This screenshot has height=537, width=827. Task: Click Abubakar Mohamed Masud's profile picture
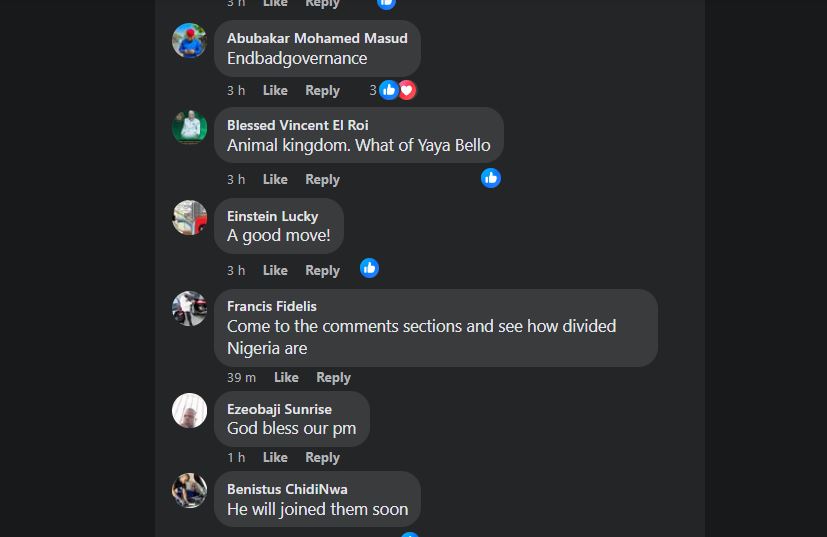(x=189, y=41)
